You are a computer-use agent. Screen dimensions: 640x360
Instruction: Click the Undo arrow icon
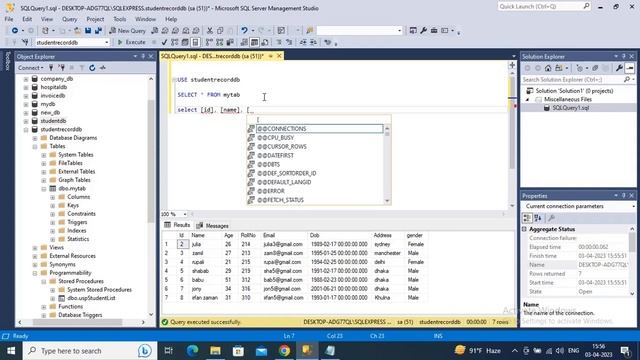(244, 31)
